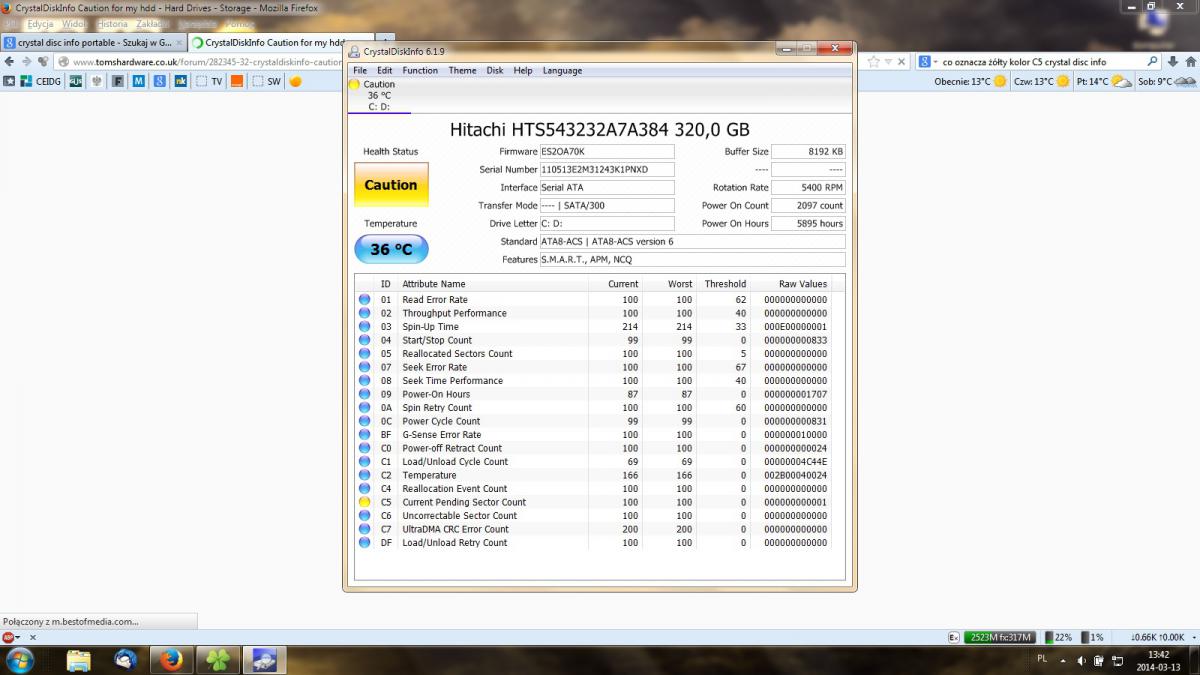
Task: Open the Function menu
Action: click(x=420, y=71)
